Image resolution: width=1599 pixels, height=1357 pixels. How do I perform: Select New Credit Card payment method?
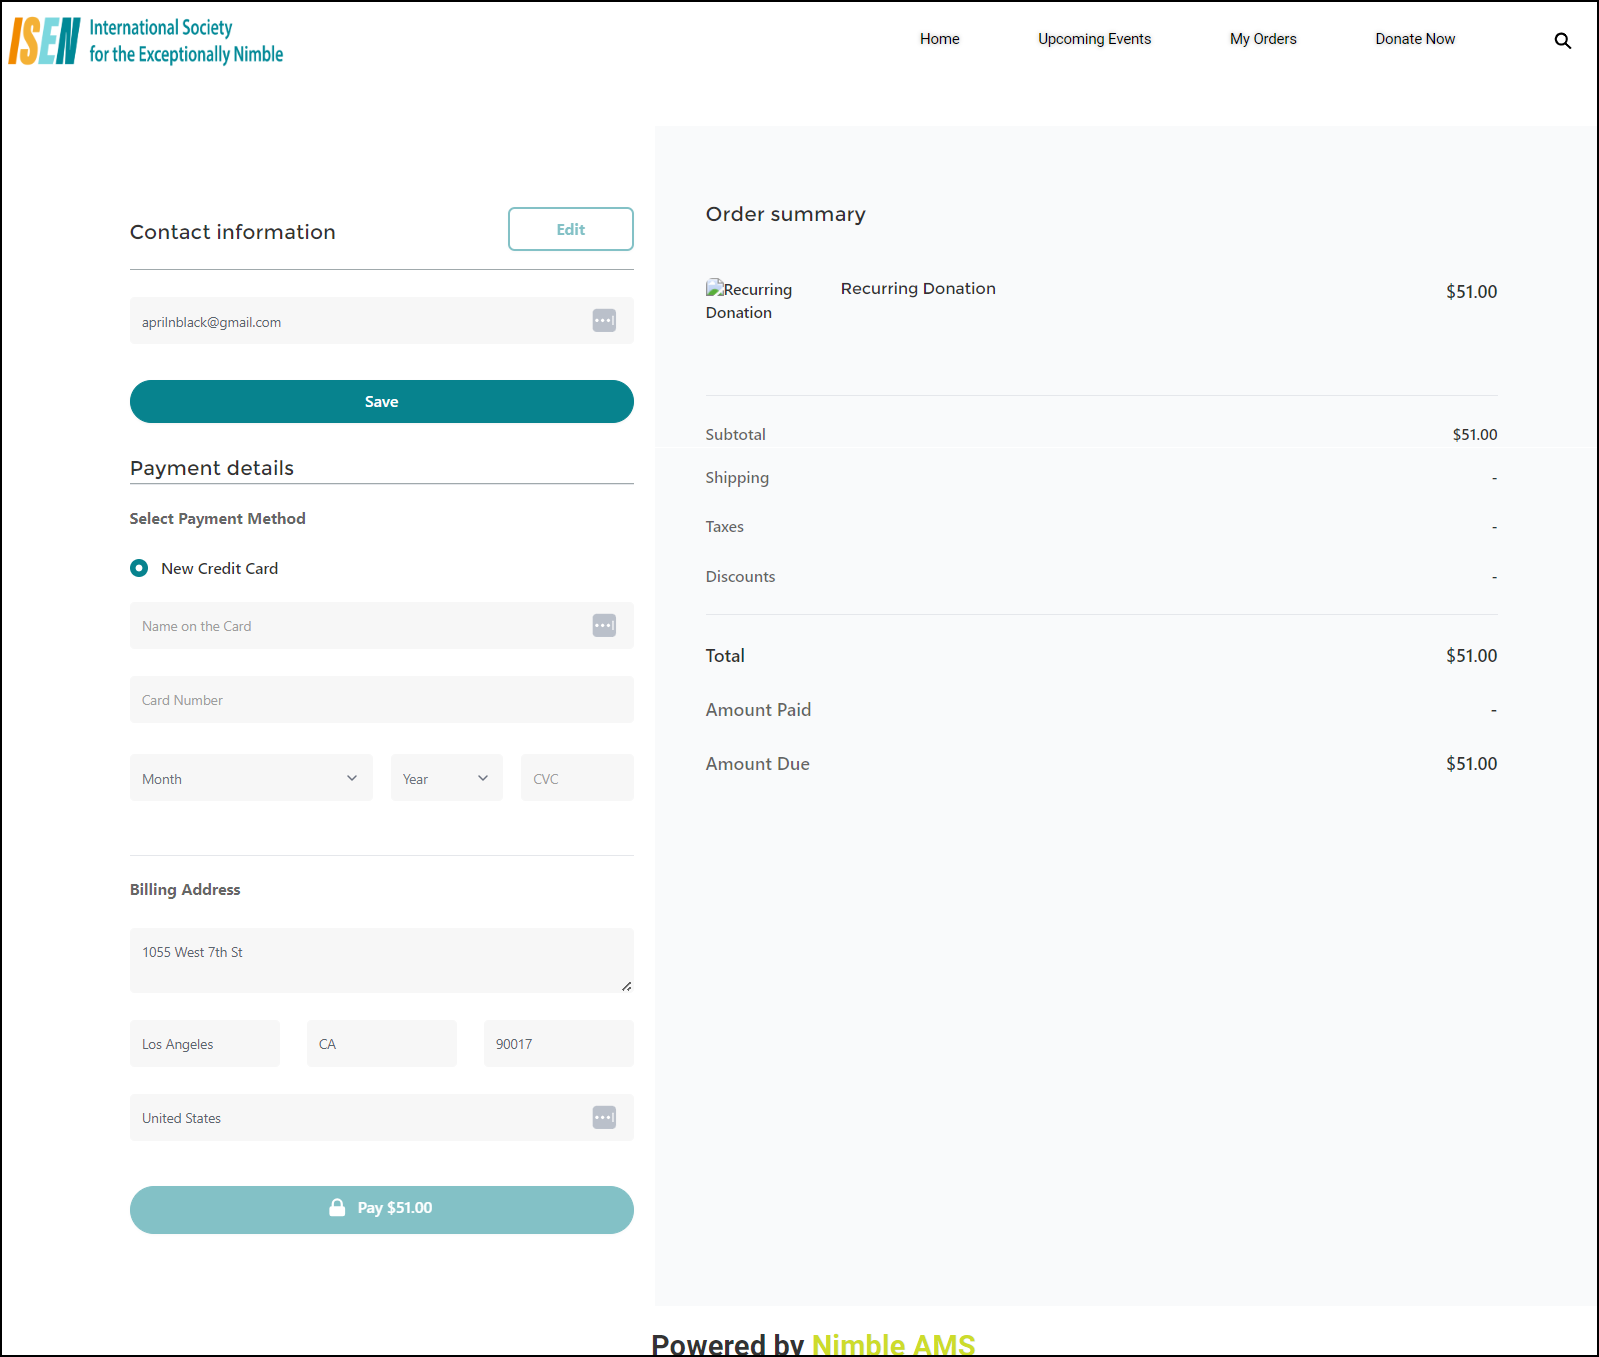point(139,568)
